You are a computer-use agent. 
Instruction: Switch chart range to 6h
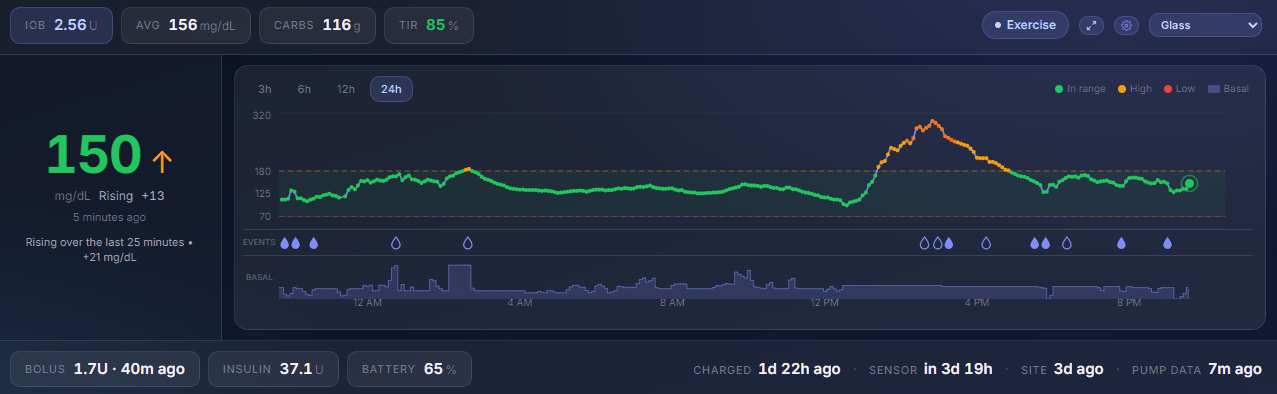(304, 89)
